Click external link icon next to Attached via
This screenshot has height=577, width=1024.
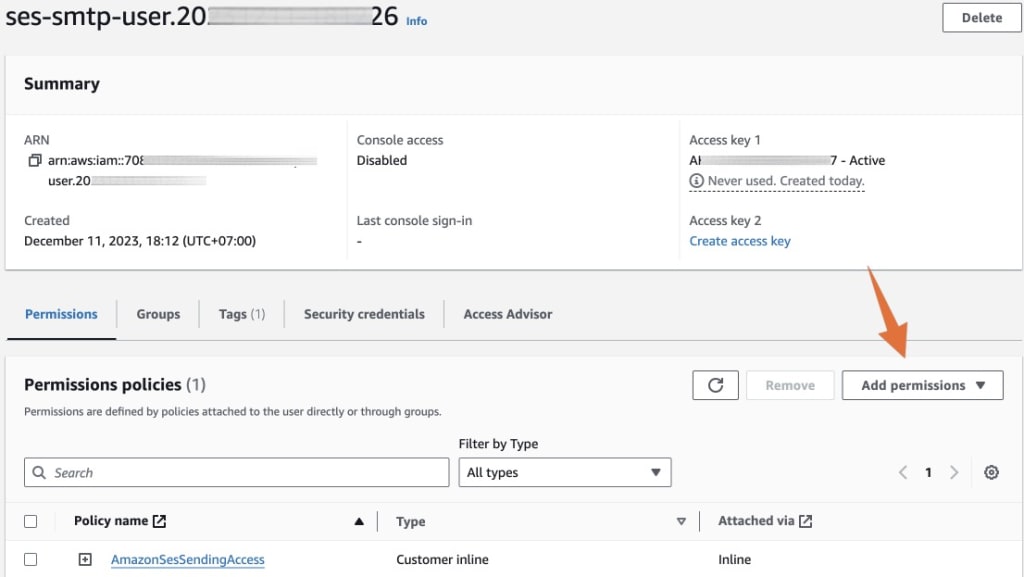point(806,521)
